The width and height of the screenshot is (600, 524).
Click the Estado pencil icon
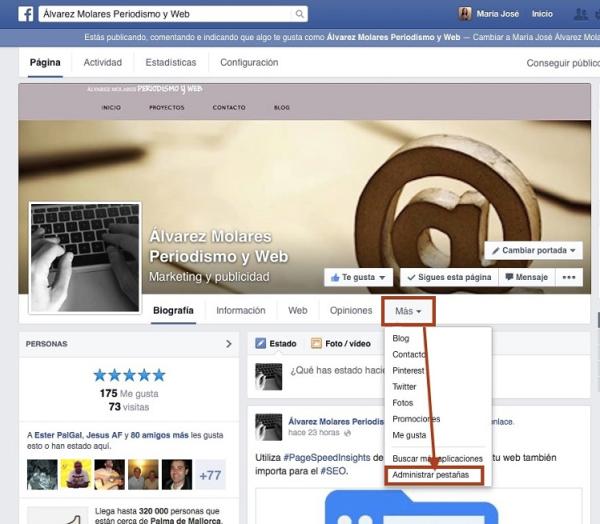261,343
